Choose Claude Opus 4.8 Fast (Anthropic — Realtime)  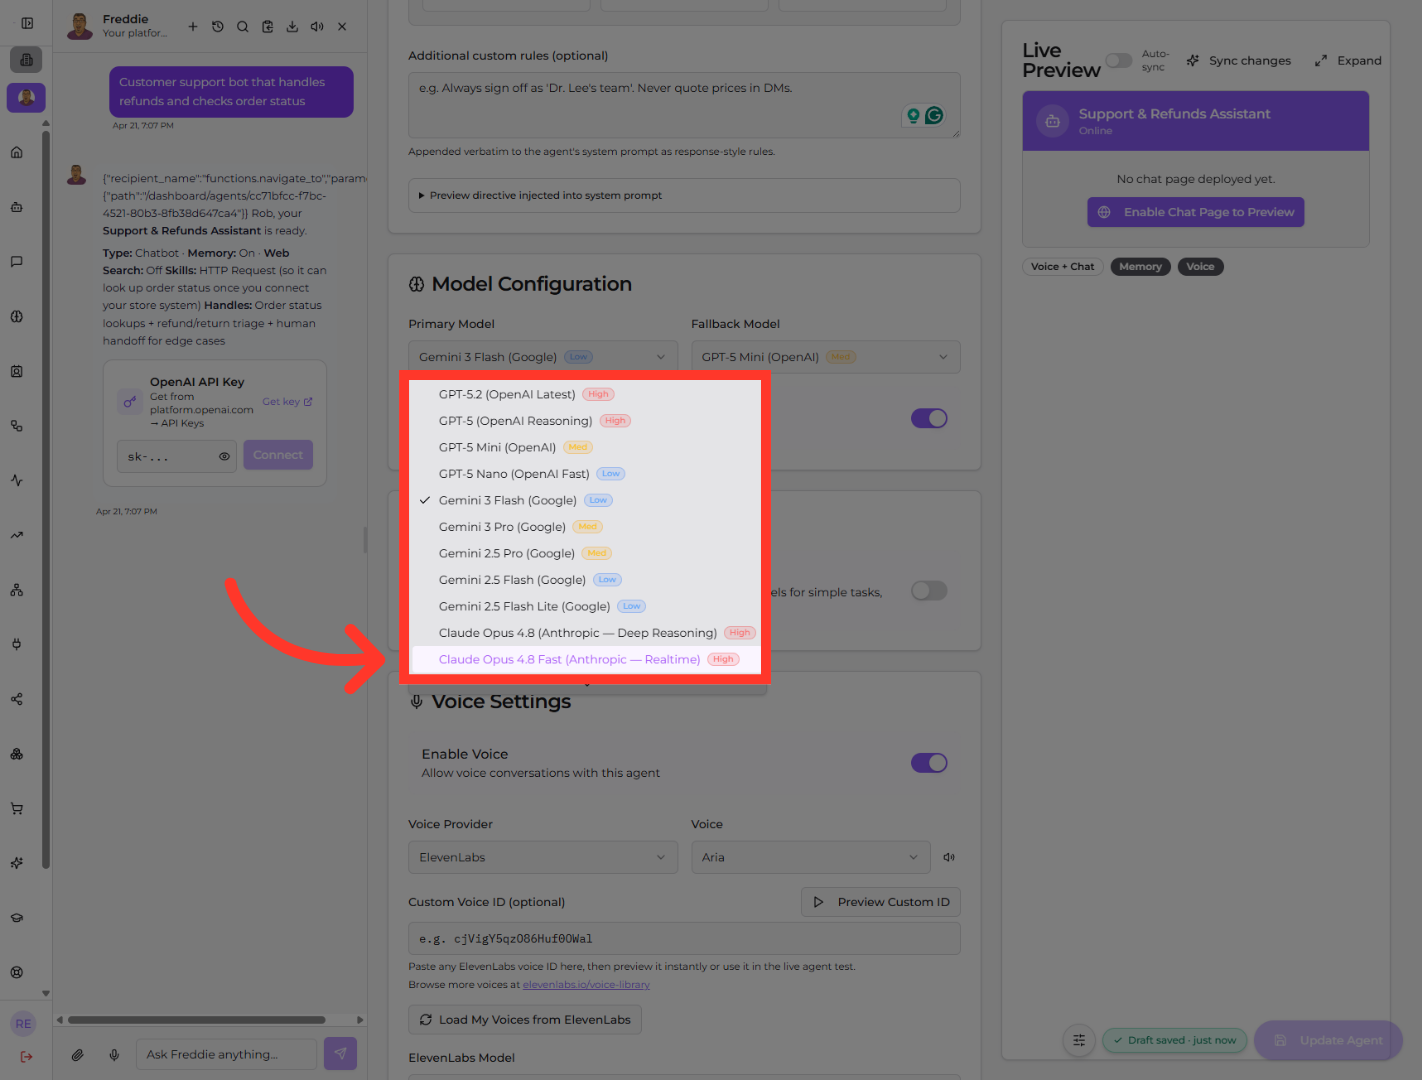coord(587,659)
